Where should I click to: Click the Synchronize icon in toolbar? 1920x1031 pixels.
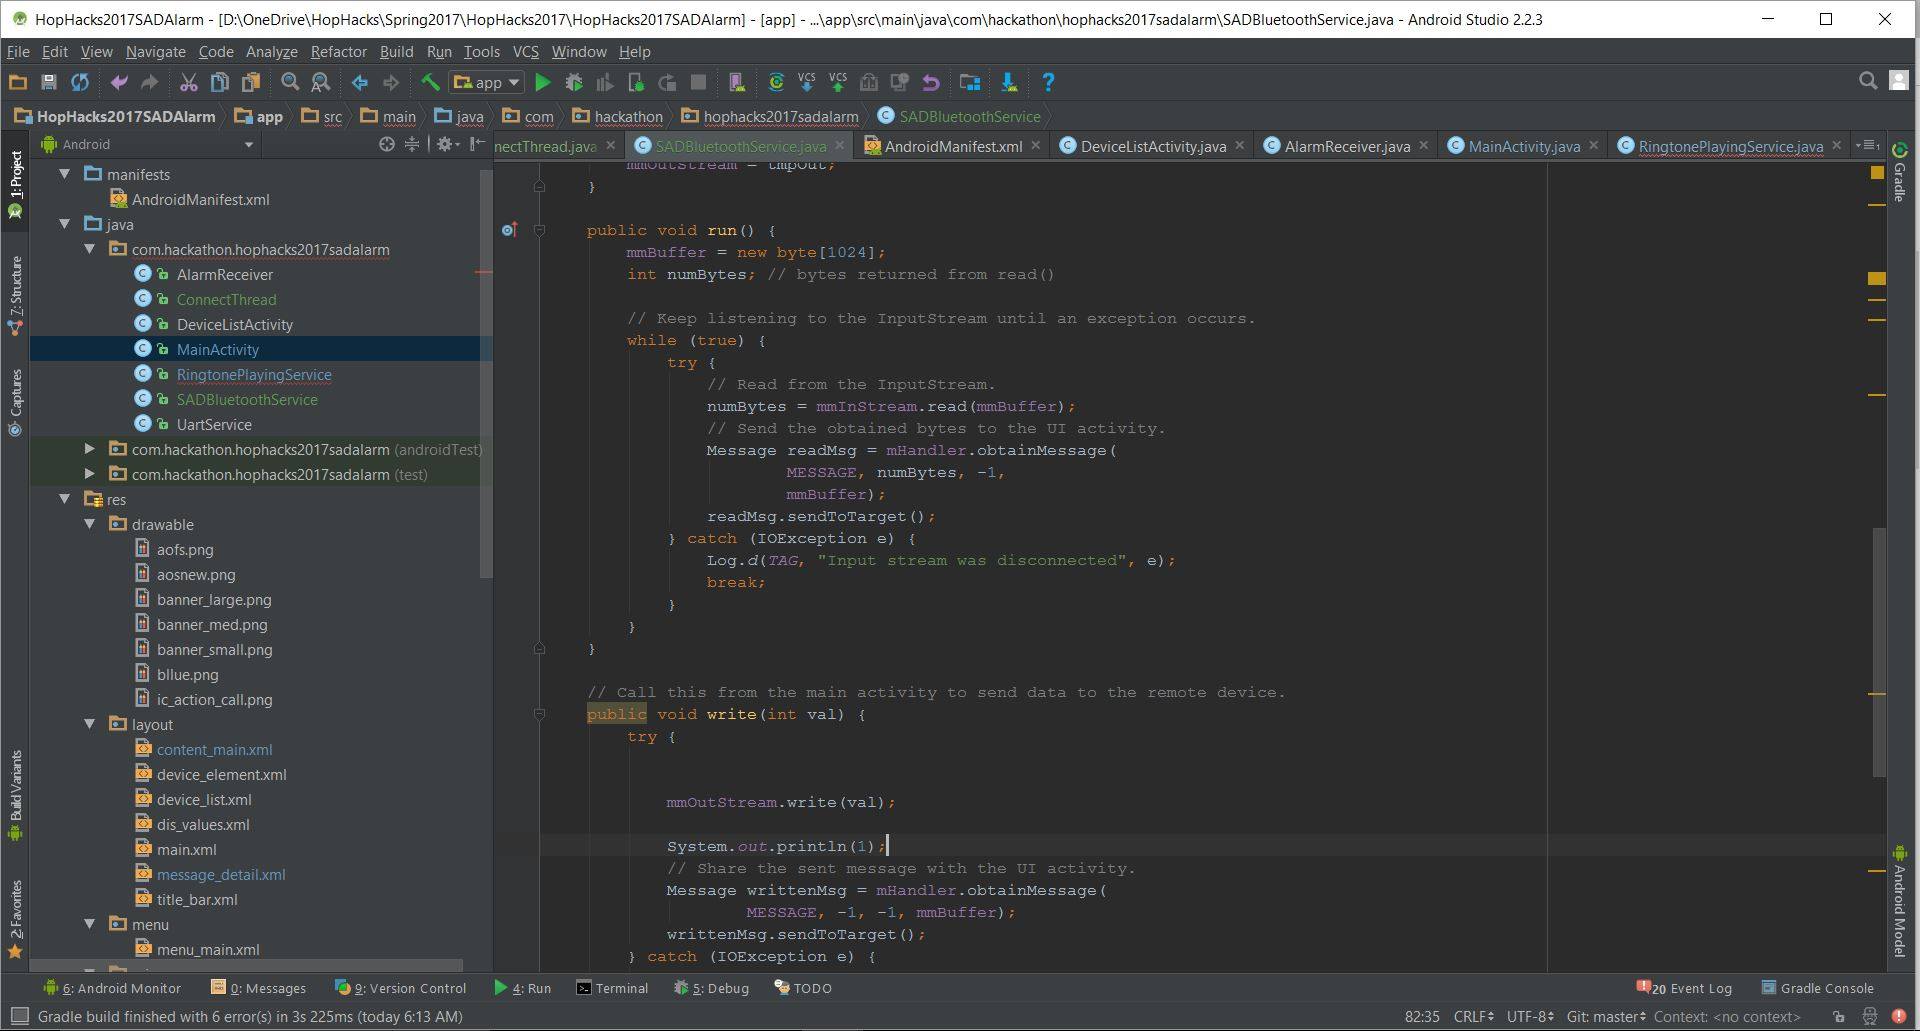click(80, 83)
